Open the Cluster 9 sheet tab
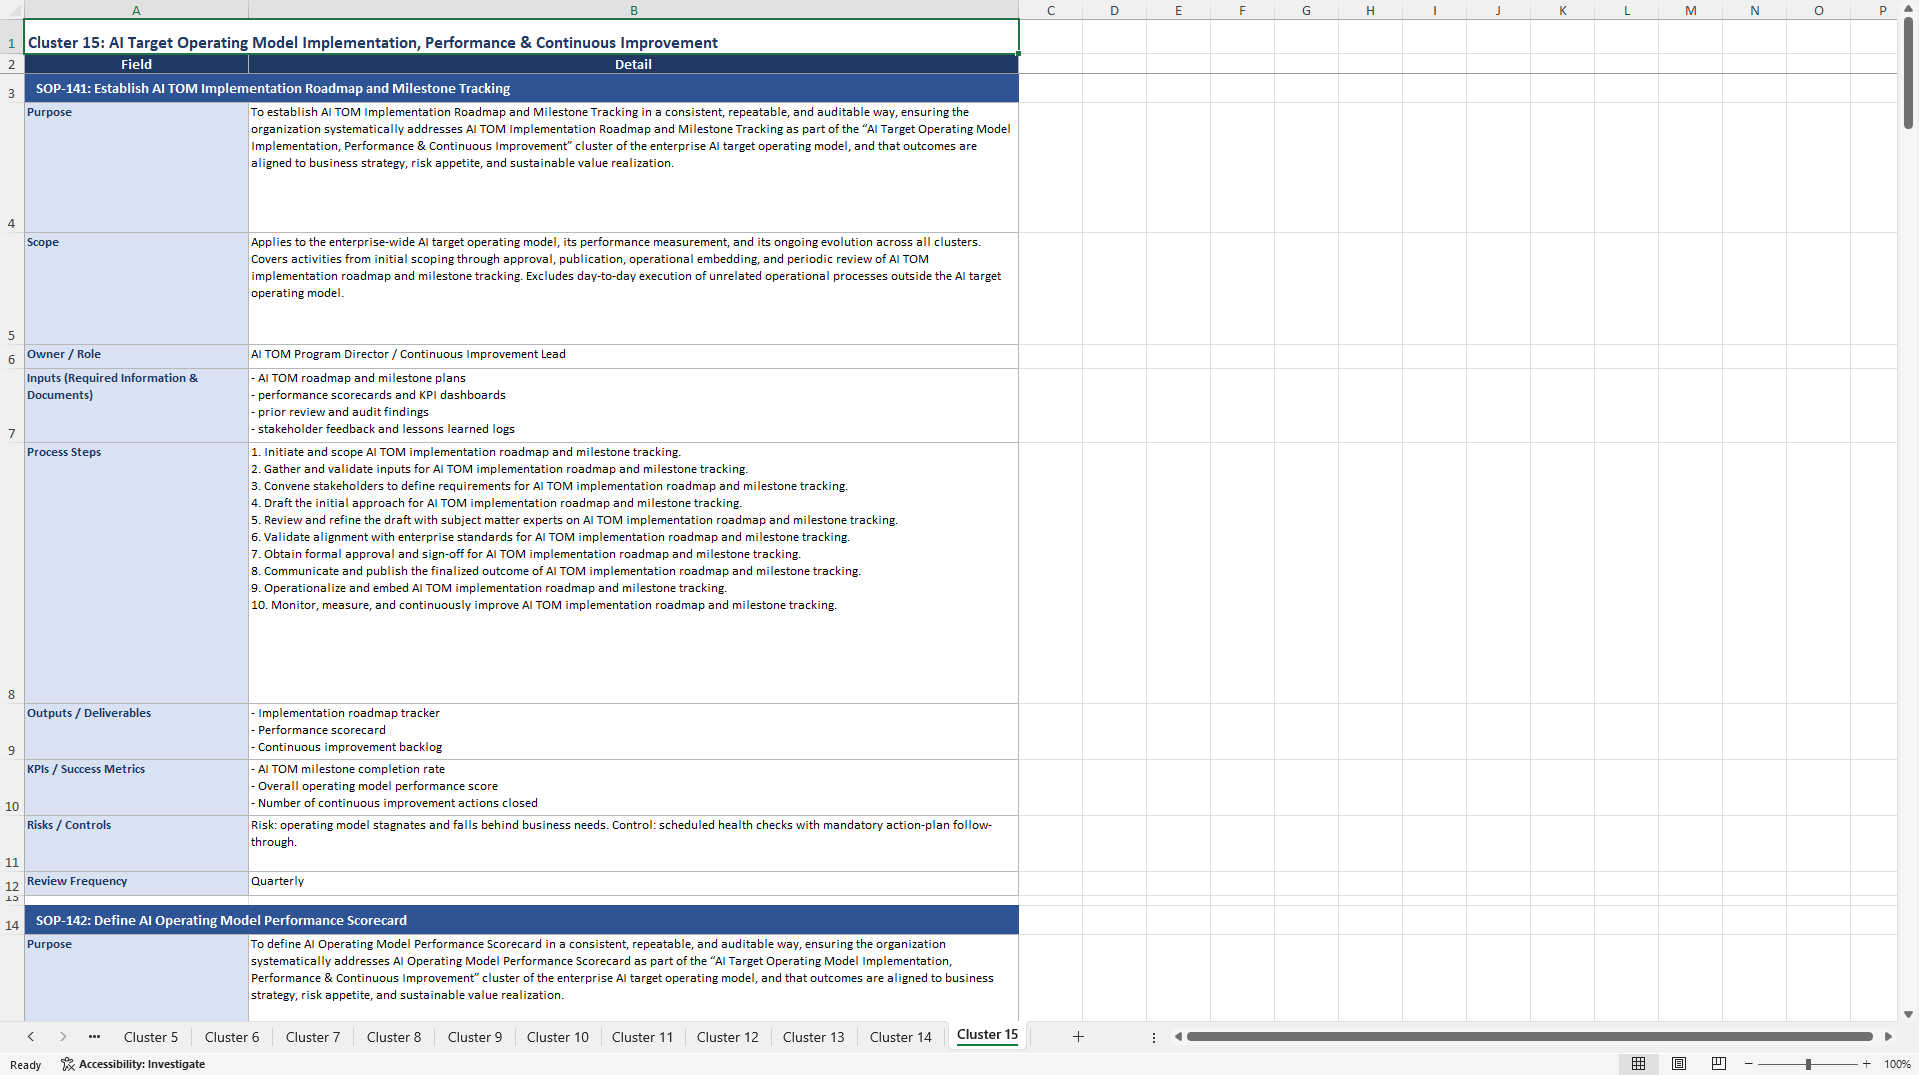This screenshot has width=1919, height=1075. [475, 1037]
